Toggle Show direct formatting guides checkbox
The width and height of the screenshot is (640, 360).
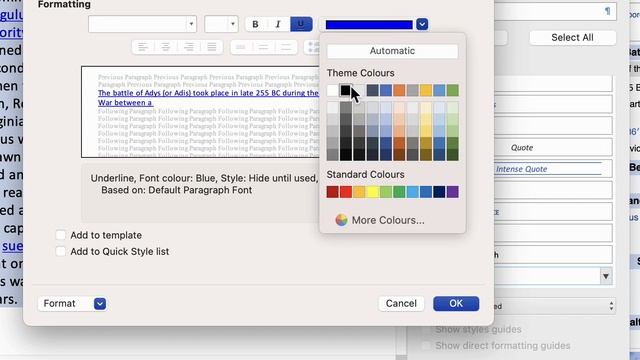click(x=426, y=346)
